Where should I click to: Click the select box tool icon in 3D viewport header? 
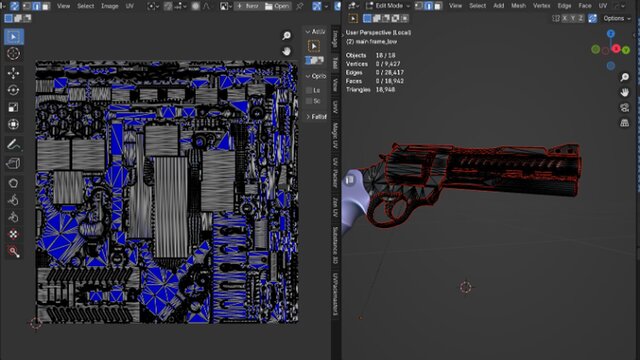tap(353, 18)
